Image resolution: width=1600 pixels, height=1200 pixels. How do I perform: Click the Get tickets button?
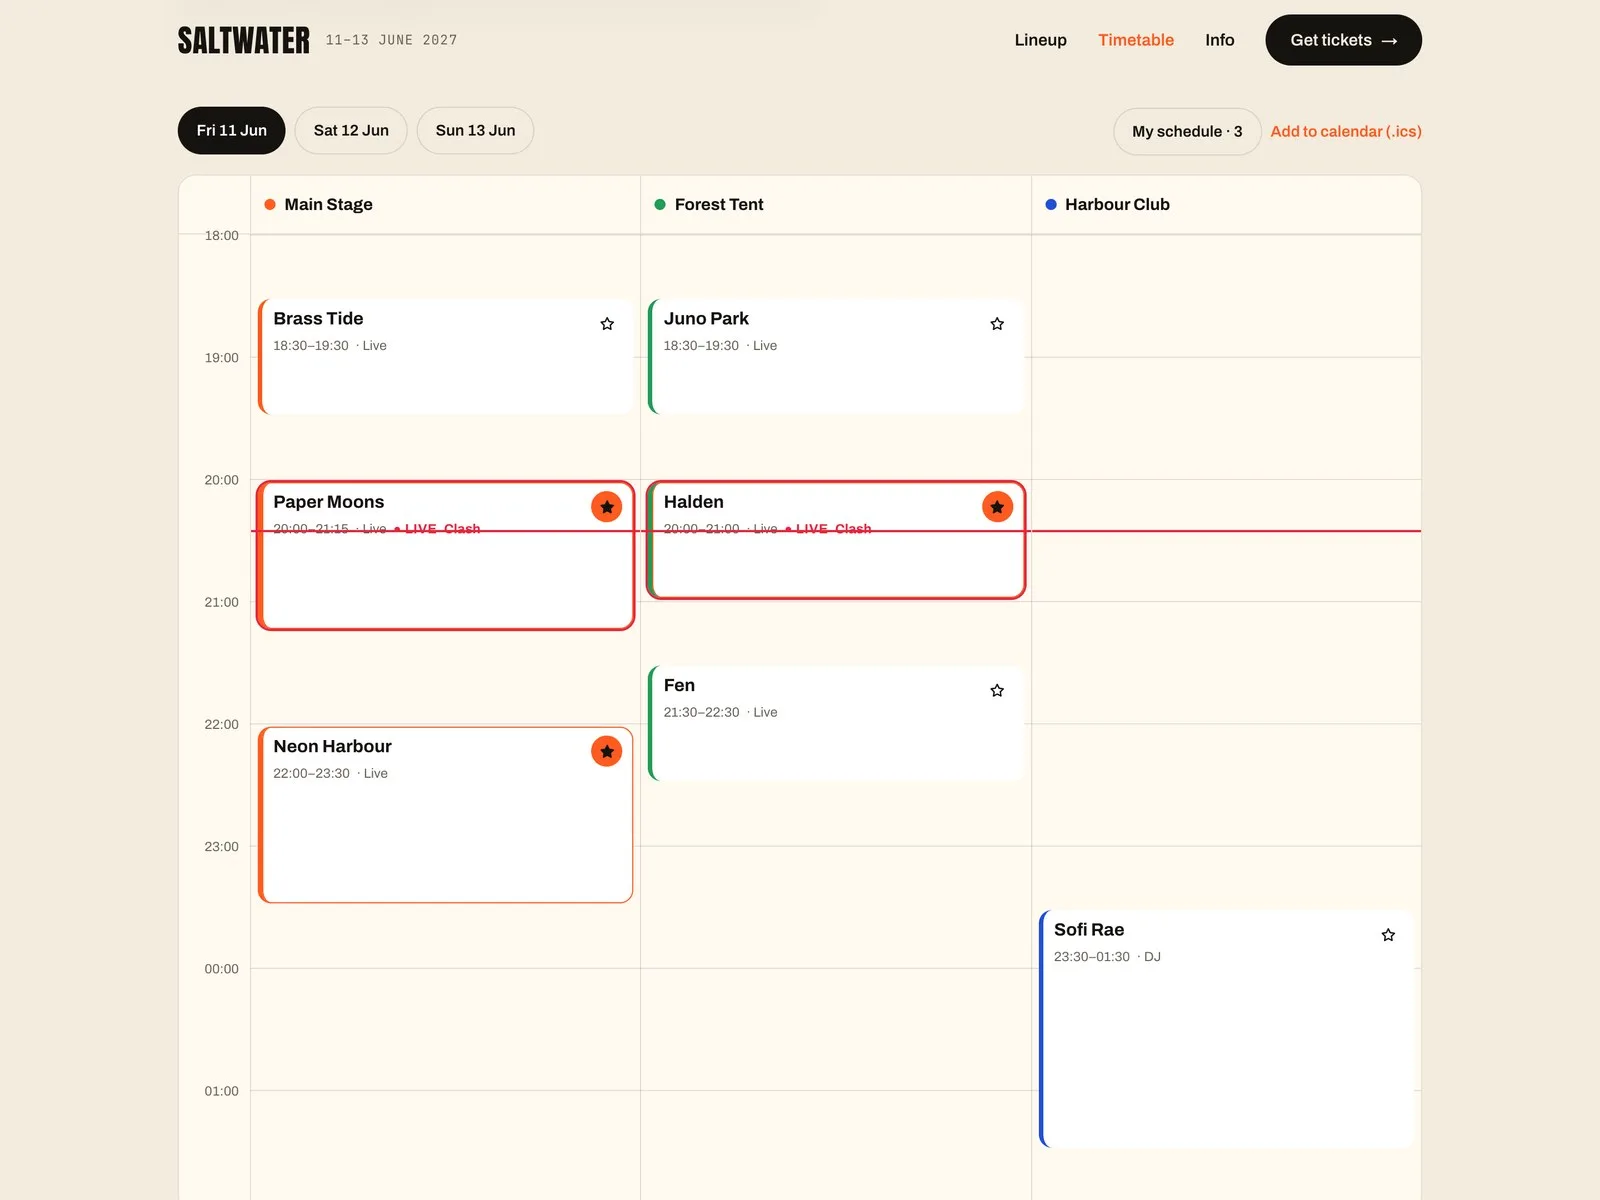tap(1344, 40)
